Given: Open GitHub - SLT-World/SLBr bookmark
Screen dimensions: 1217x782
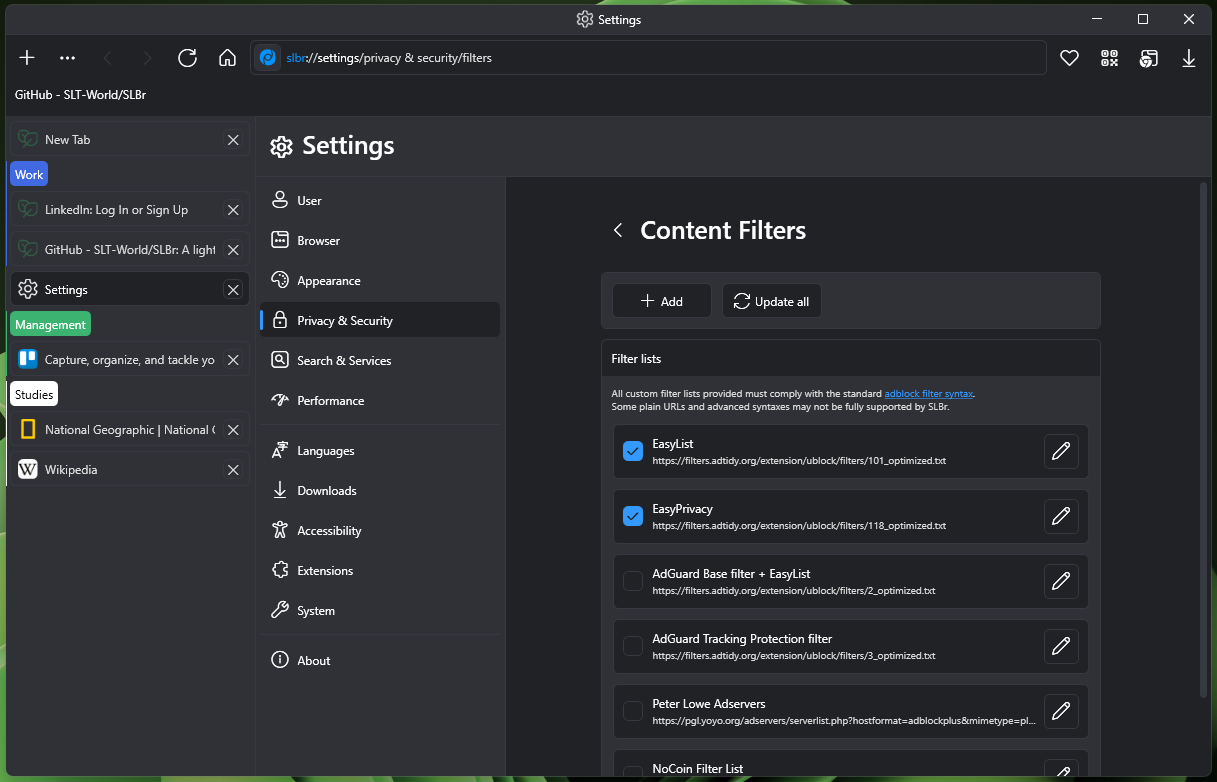Looking at the screenshot, I should [81, 95].
